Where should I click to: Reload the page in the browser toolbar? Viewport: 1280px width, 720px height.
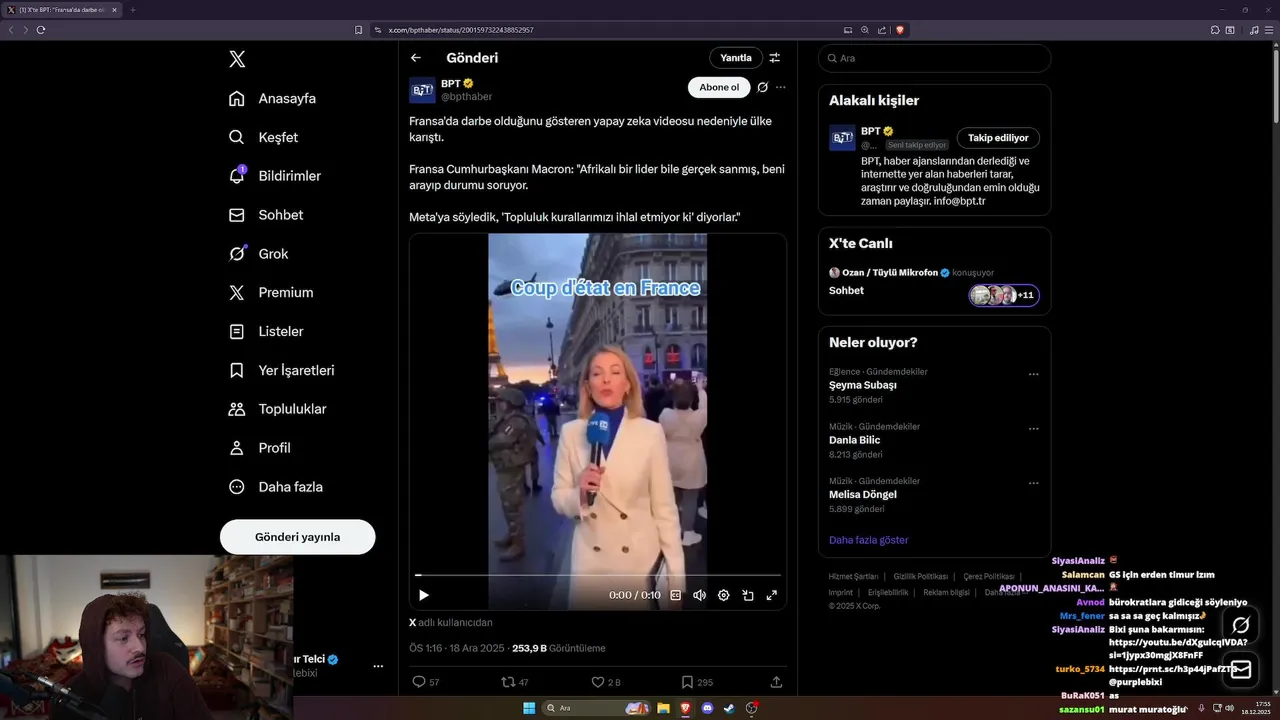tap(41, 30)
